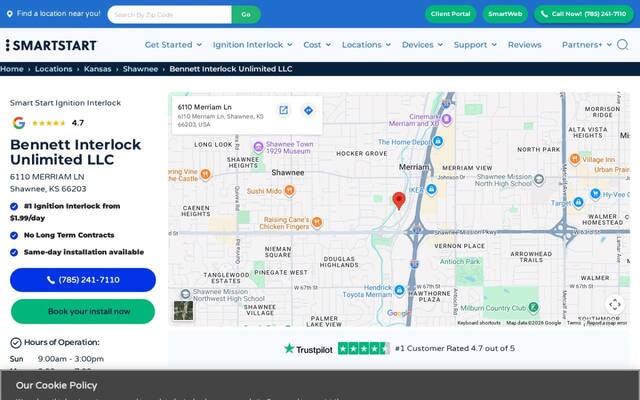Screen dimensions: 640x400
Task: Click 'Shawnee, KS 66203' address text
Action: (x=48, y=189)
